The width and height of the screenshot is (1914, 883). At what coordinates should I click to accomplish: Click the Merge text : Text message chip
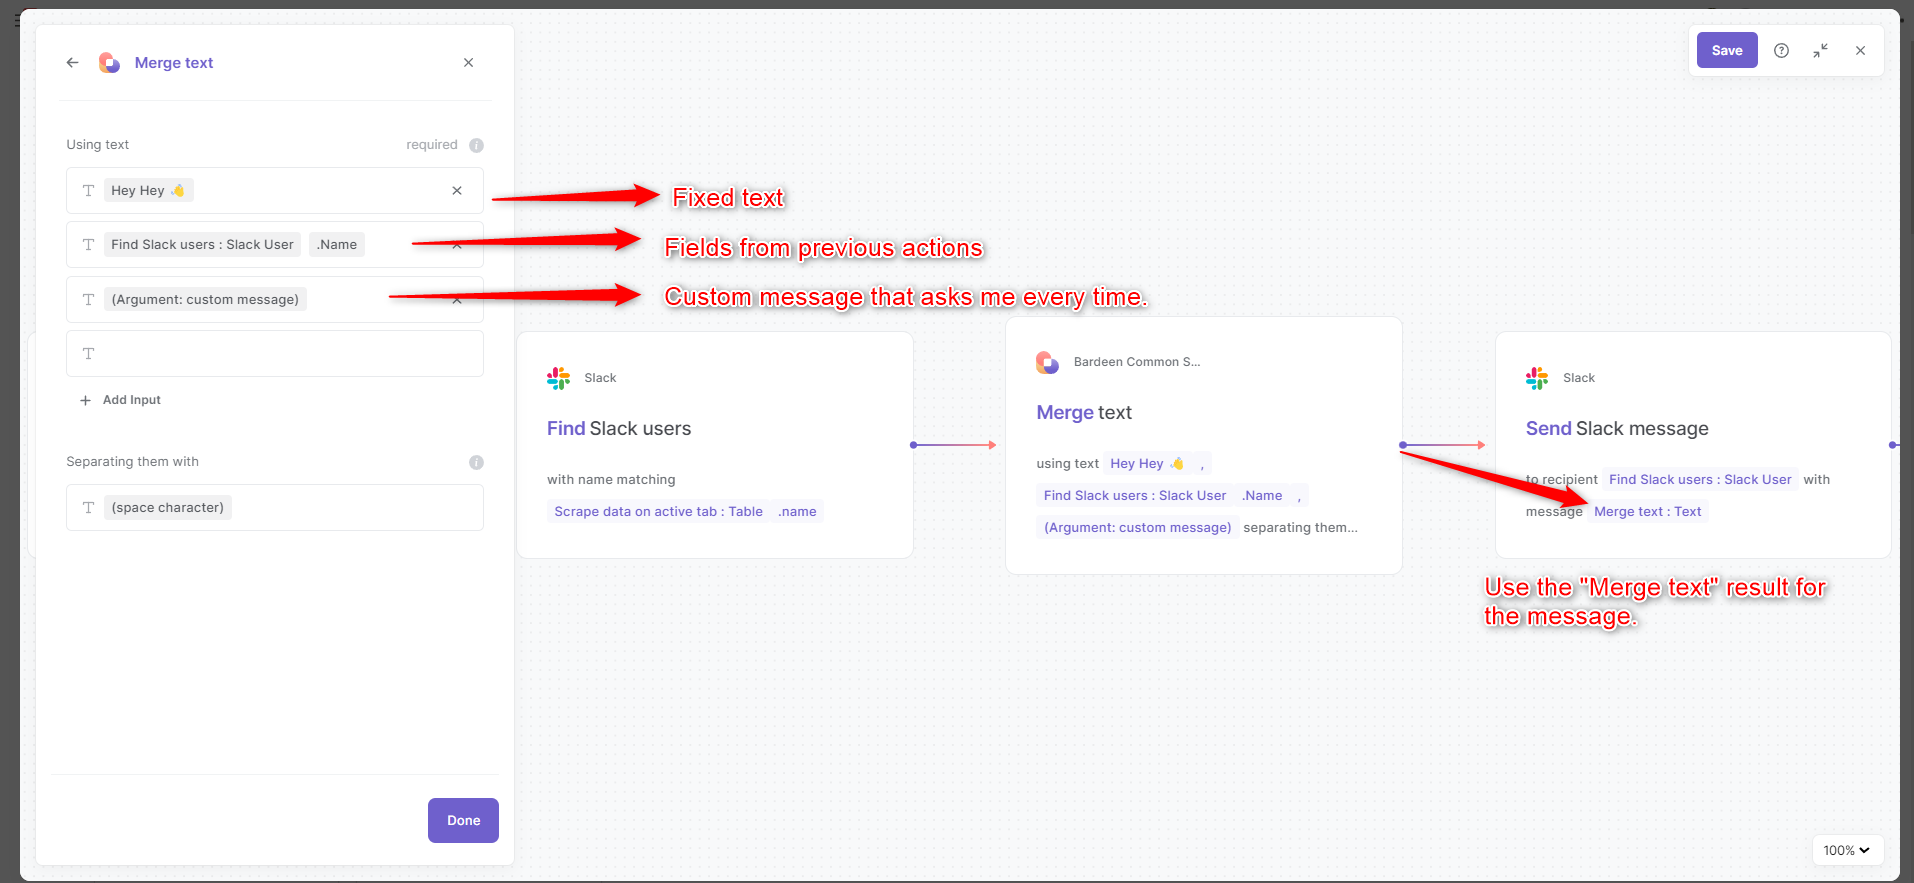[x=1647, y=511]
